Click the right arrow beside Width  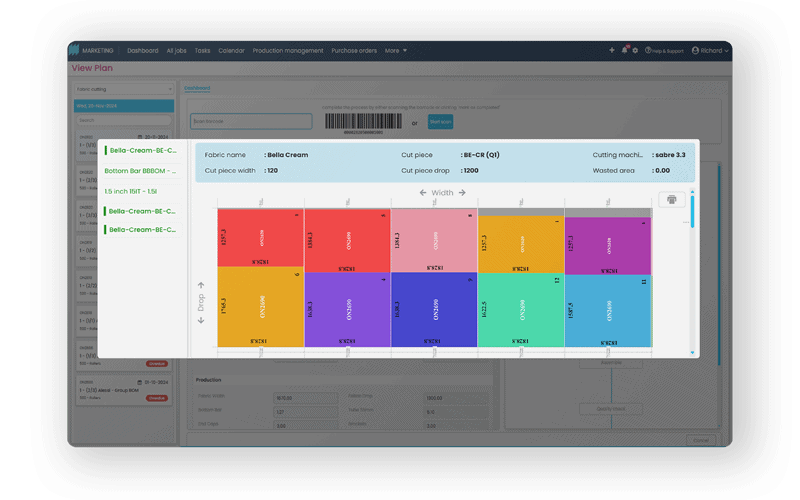click(462, 192)
